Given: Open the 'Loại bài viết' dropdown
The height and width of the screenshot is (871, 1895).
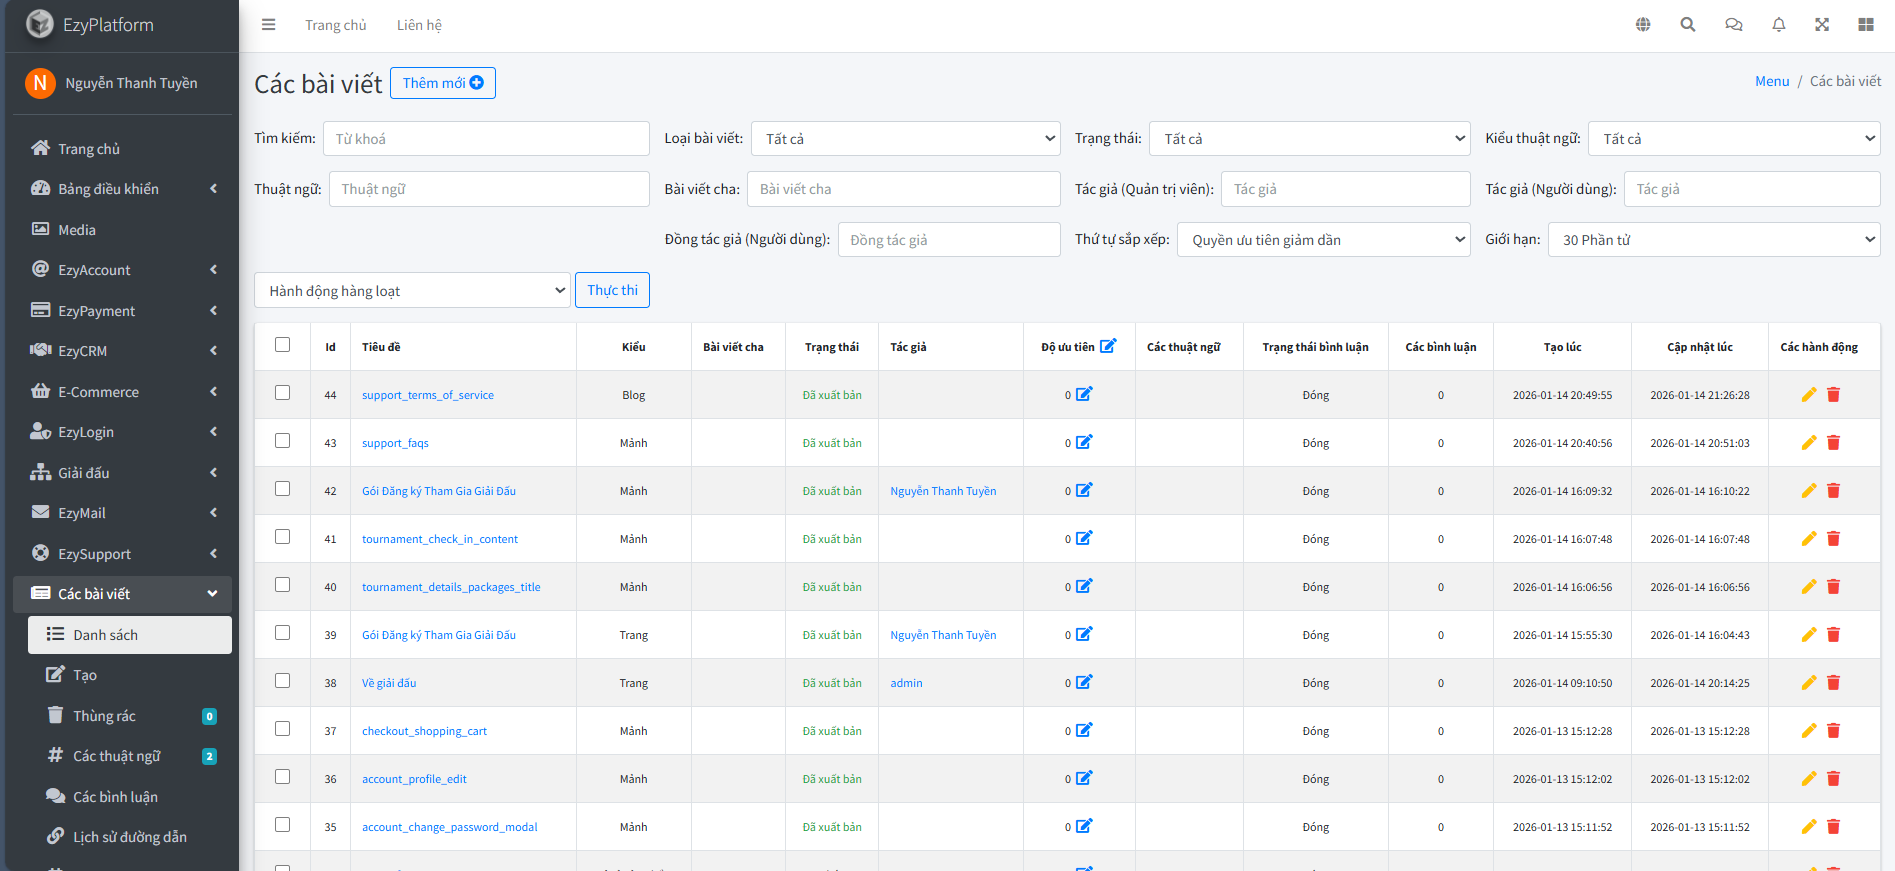Looking at the screenshot, I should [x=905, y=139].
